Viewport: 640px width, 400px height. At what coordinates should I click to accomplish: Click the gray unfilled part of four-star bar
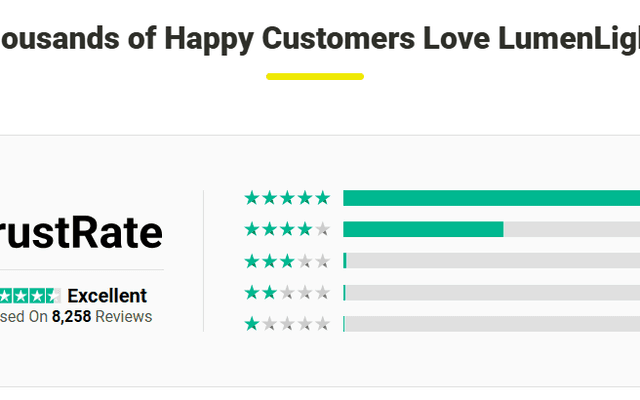(x=570, y=229)
